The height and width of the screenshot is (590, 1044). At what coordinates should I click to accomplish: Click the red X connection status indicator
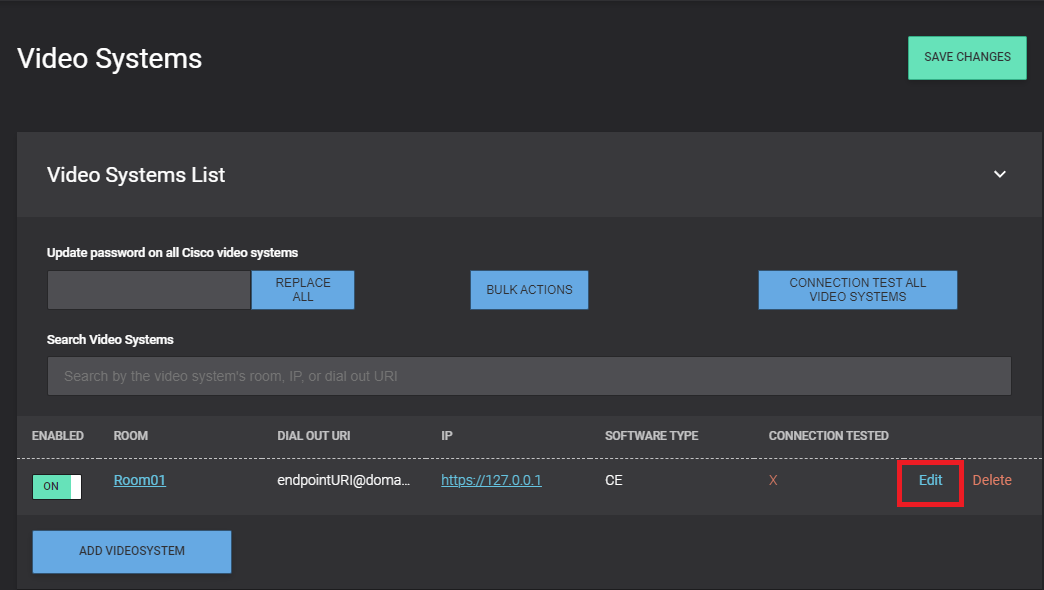(773, 480)
